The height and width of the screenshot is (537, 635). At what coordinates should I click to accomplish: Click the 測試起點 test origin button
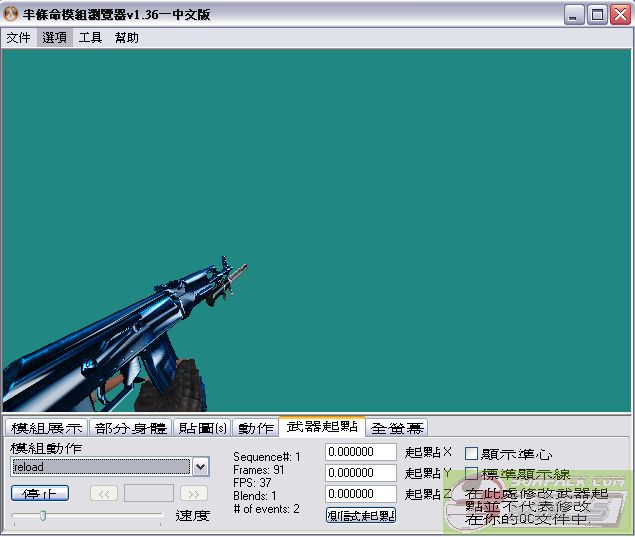click(361, 515)
